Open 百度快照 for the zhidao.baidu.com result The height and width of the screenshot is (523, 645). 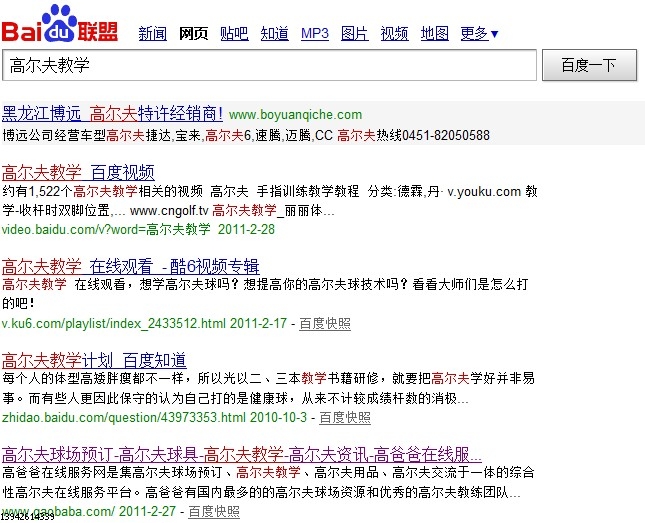(345, 418)
